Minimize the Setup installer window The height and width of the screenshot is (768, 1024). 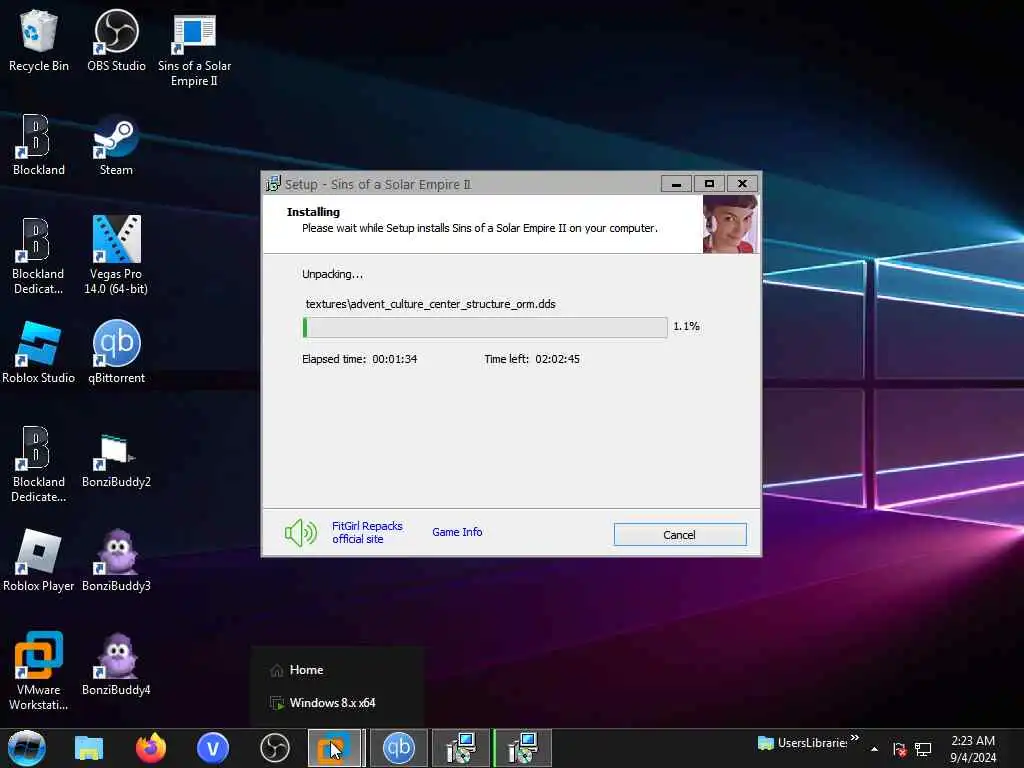point(676,184)
